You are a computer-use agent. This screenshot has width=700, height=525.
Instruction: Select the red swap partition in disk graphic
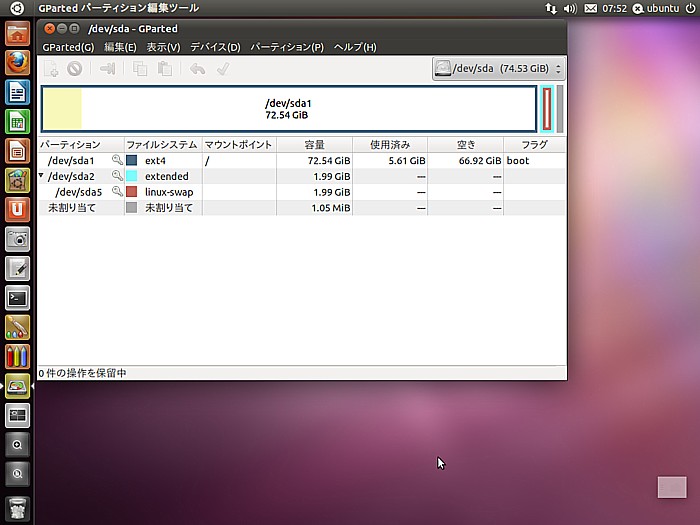click(547, 109)
